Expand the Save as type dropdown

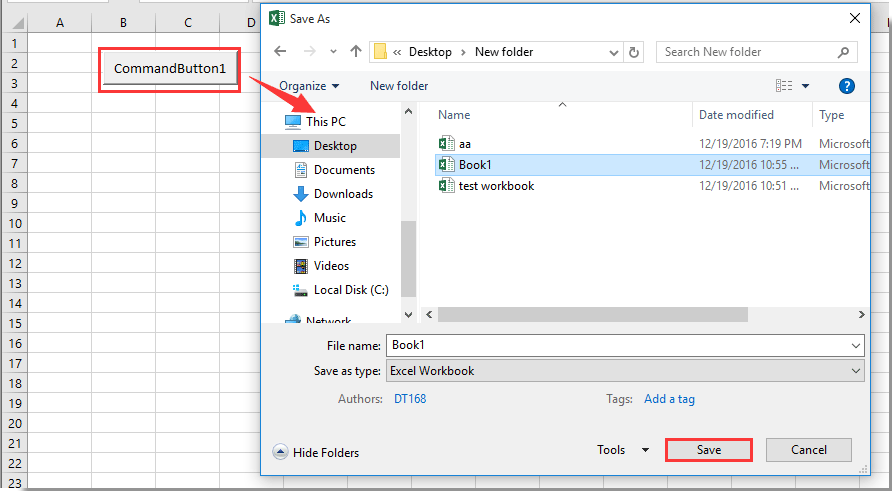pyautogui.click(x=855, y=371)
